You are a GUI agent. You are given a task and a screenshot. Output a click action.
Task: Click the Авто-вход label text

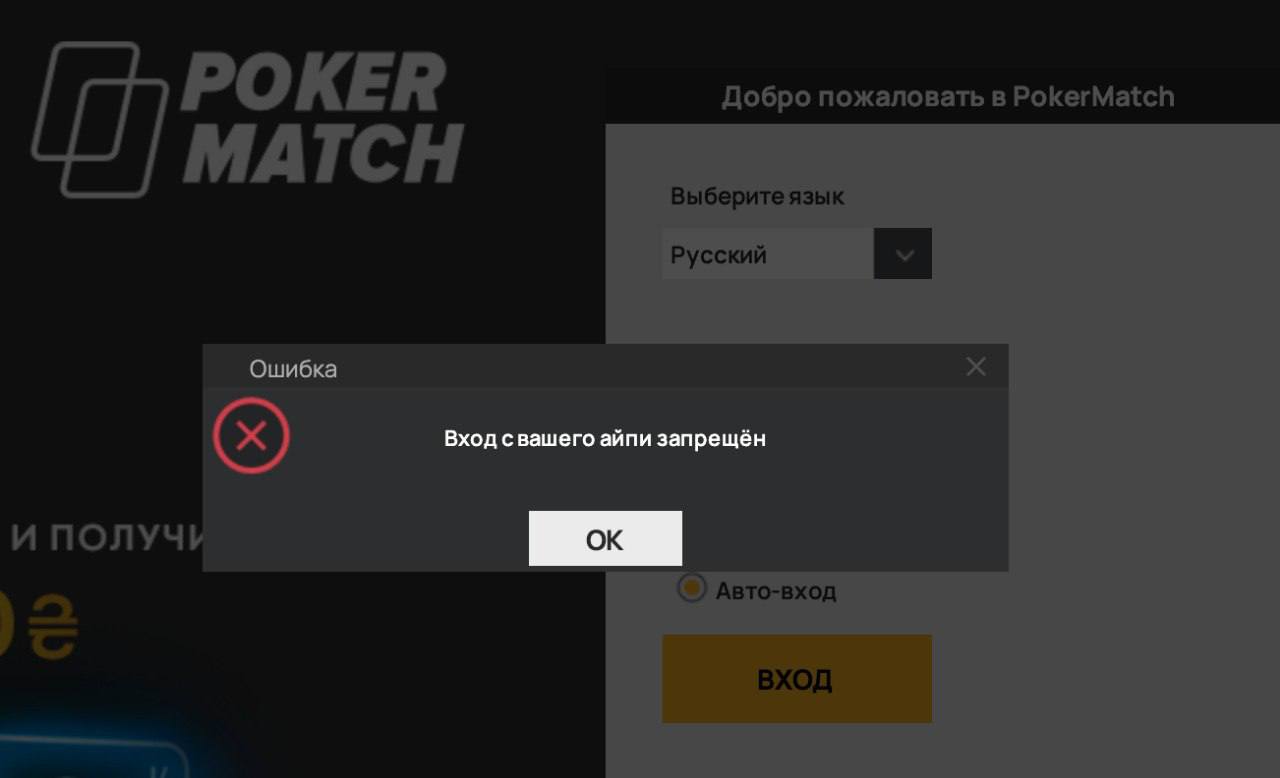point(776,591)
